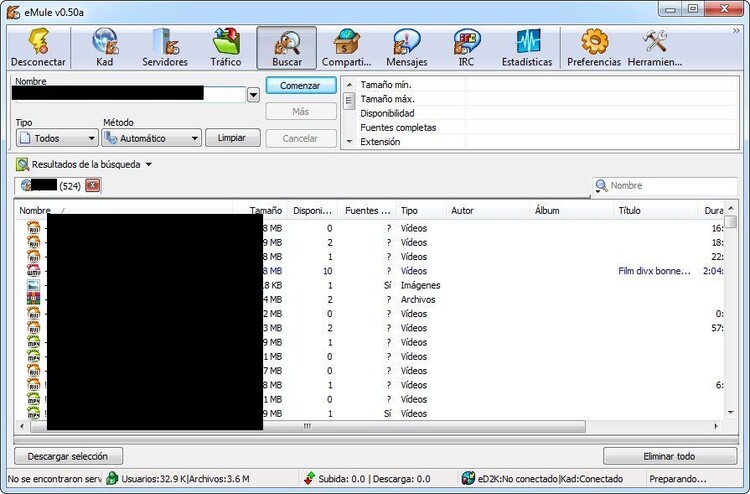Click the Fuentes completas filter value field
Screen dimensions: 750x494
[x=602, y=128]
